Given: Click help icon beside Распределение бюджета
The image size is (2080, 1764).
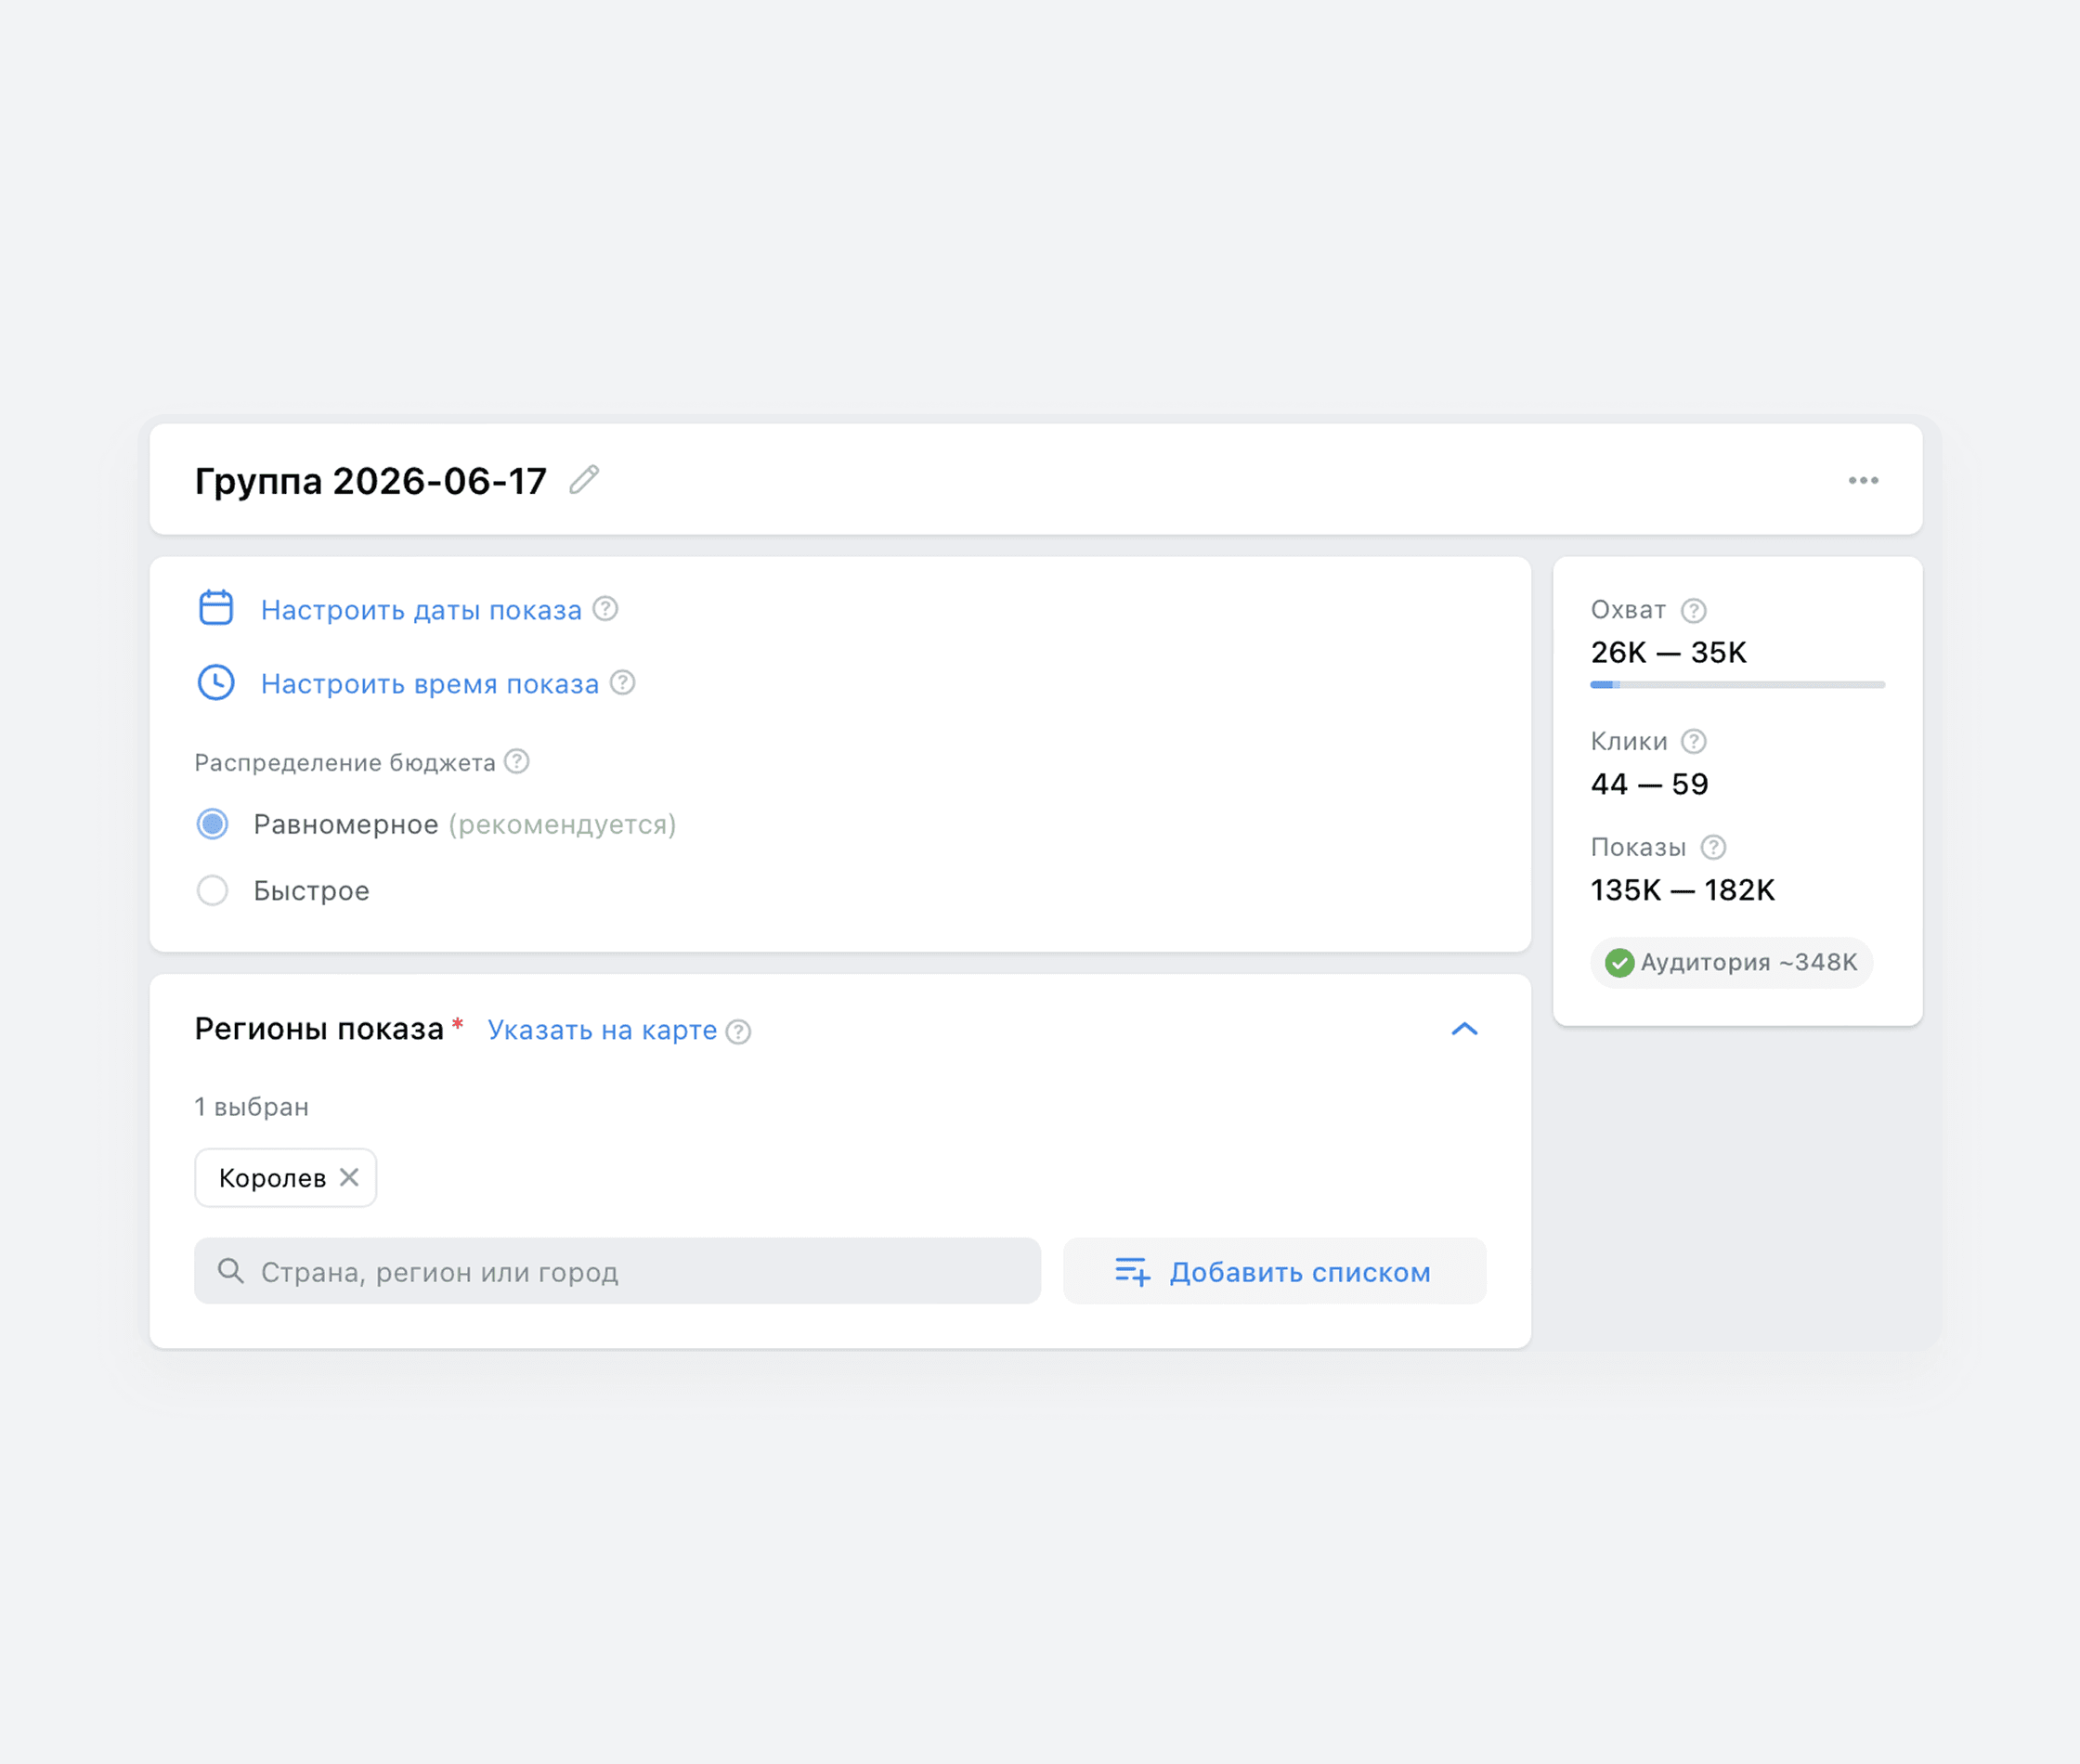Looking at the screenshot, I should (516, 761).
